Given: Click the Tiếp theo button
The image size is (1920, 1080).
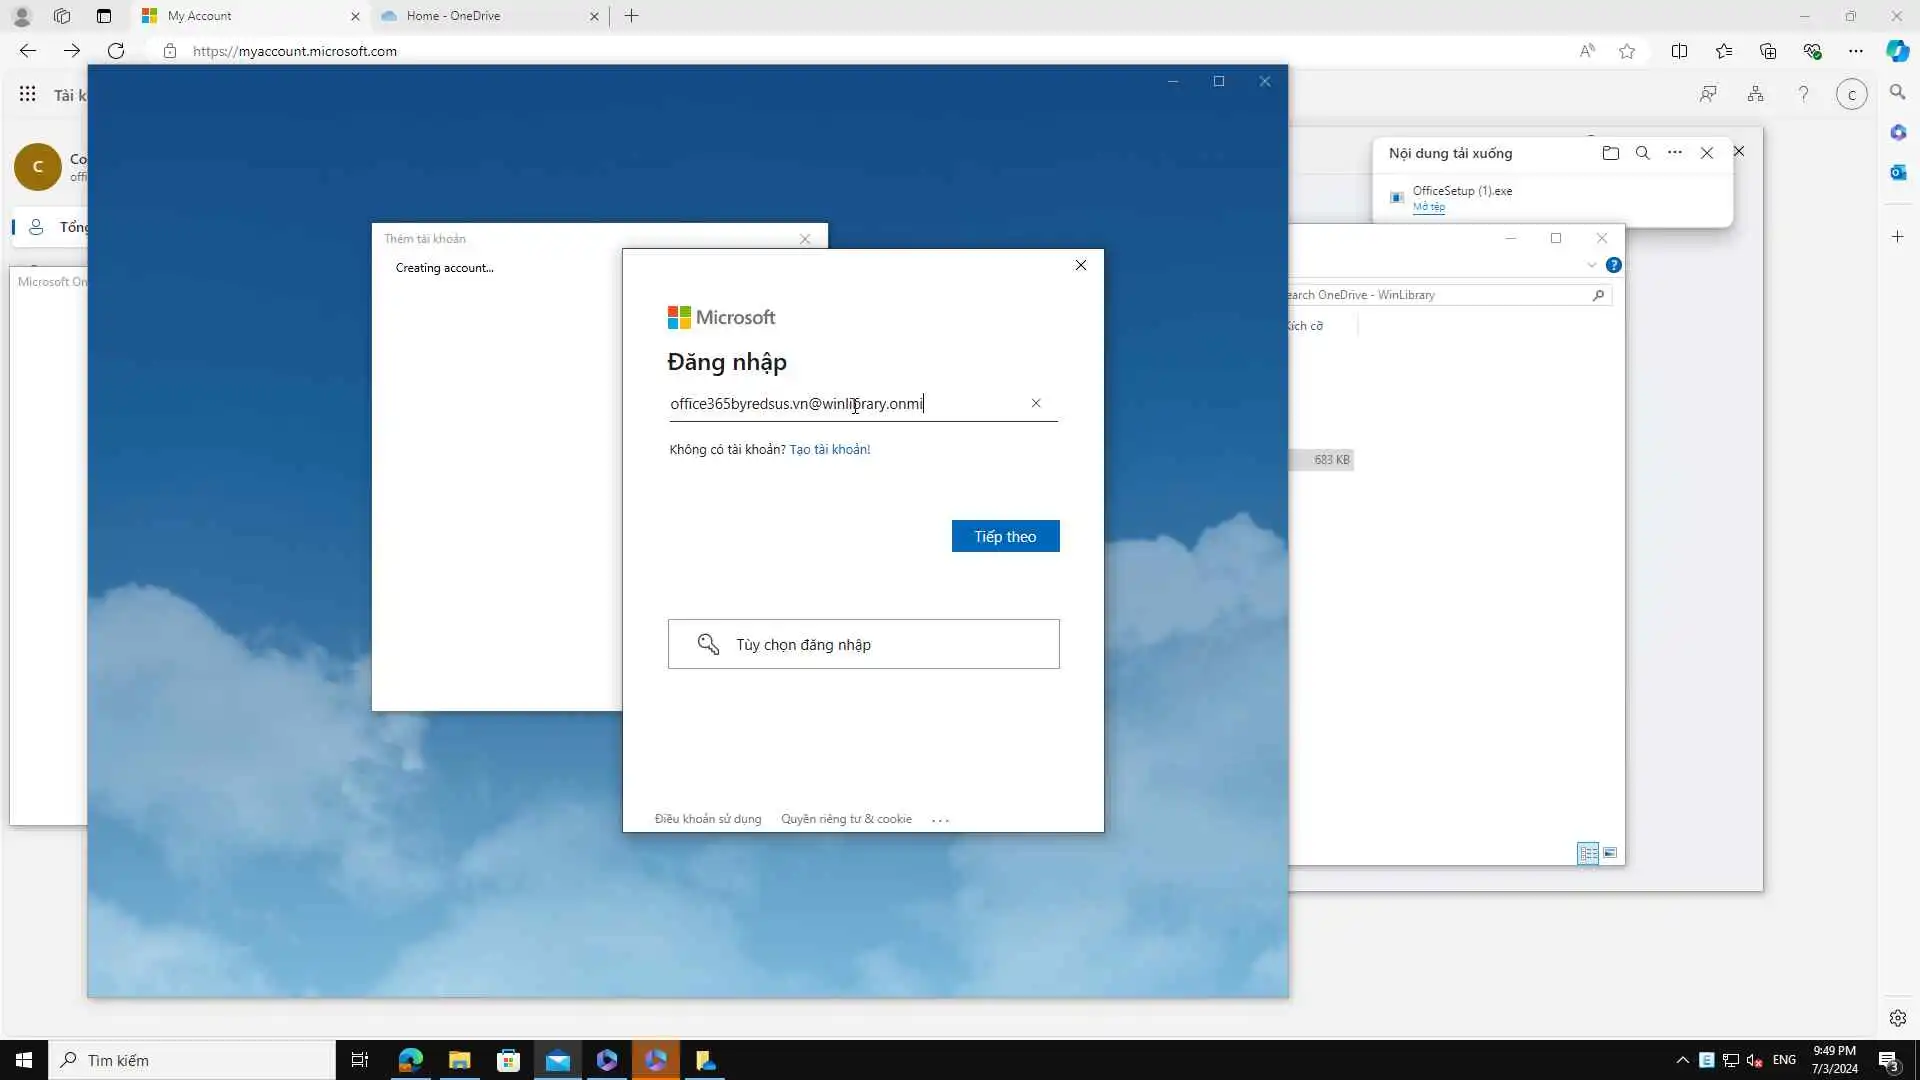Looking at the screenshot, I should 1005,537.
